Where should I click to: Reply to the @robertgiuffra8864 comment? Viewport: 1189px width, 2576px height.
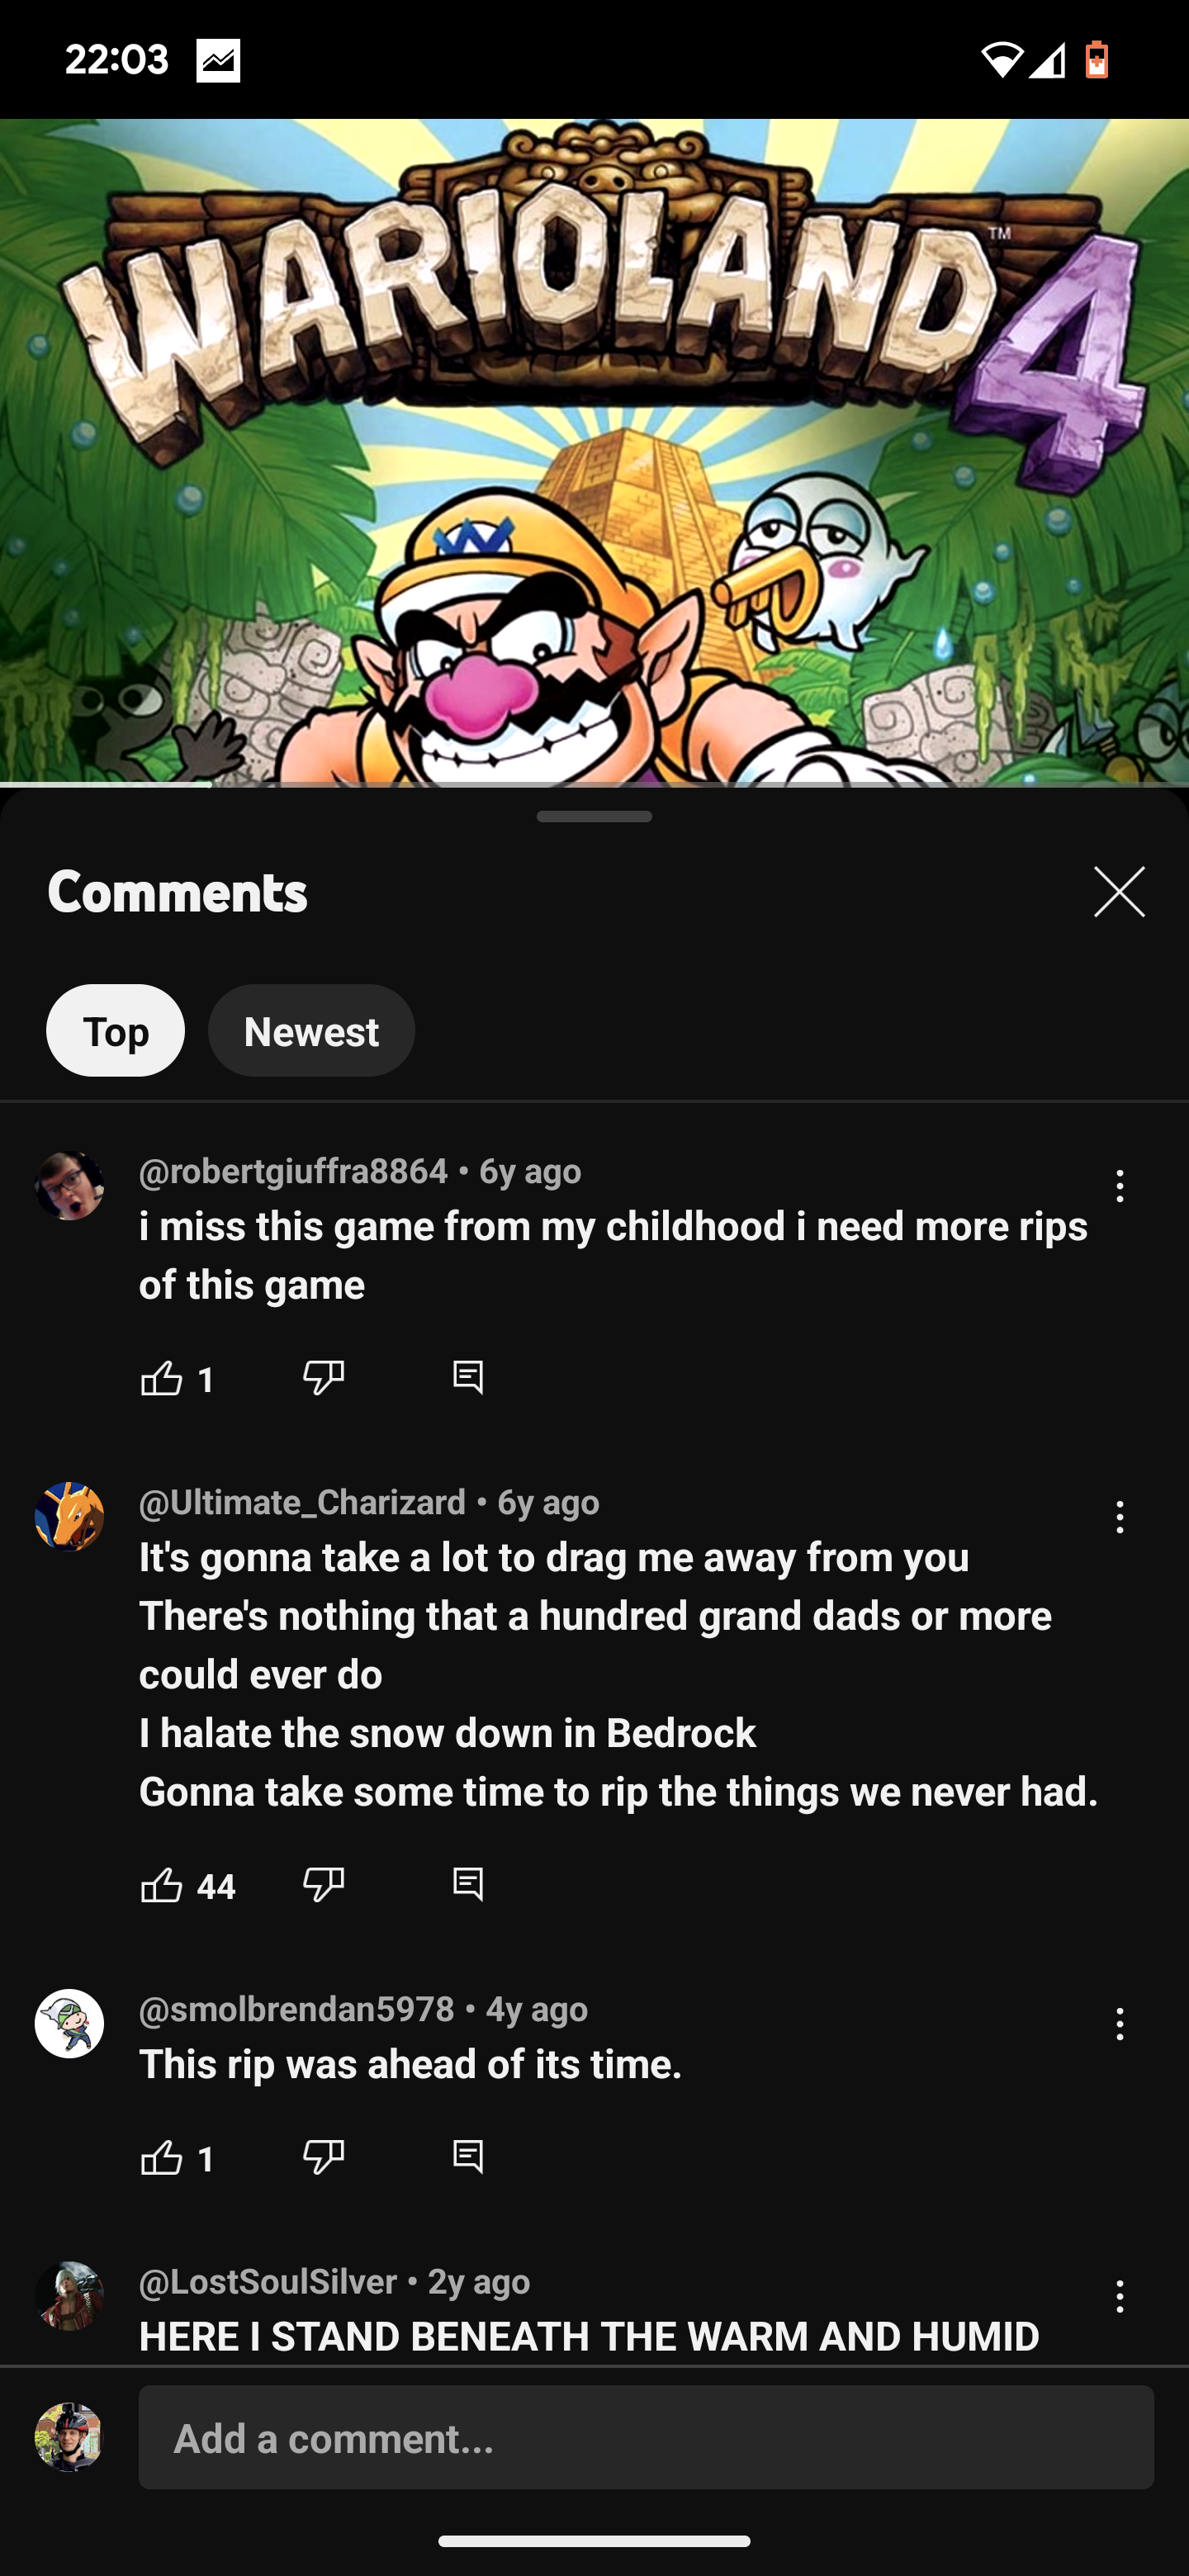click(x=468, y=1378)
